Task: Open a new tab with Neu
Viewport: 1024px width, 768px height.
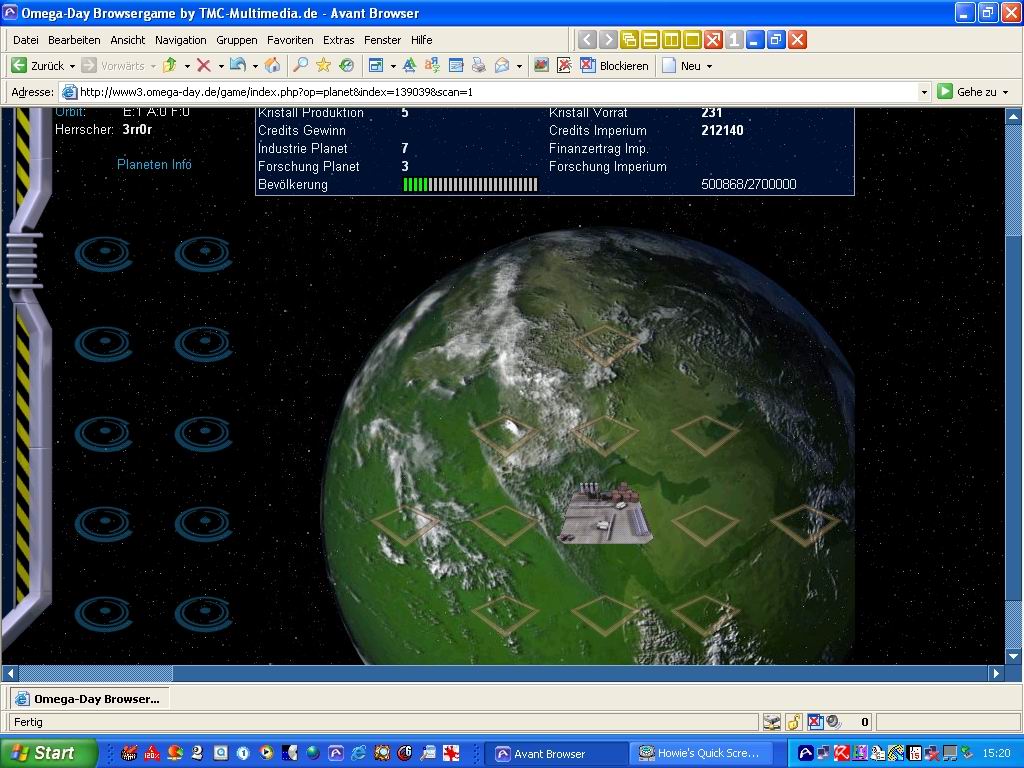Action: click(682, 65)
